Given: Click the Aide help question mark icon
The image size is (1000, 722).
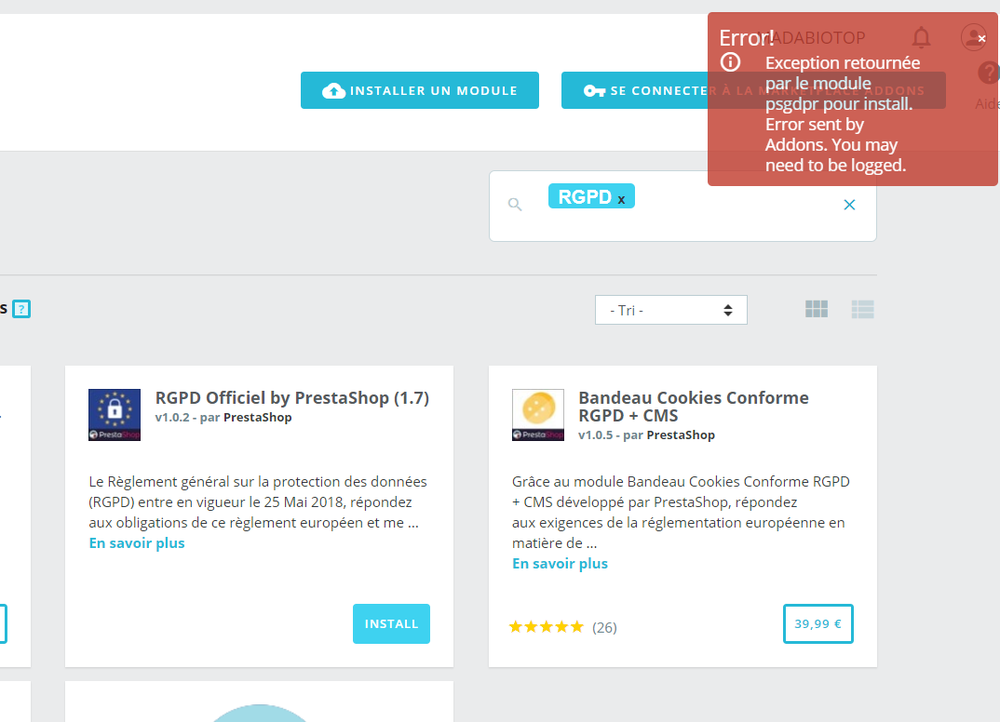Looking at the screenshot, I should pos(988,73).
